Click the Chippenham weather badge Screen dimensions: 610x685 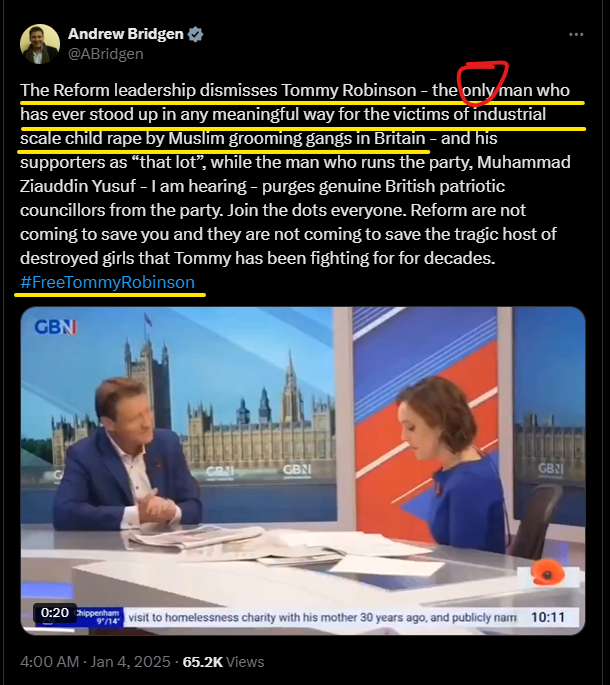(x=100, y=617)
